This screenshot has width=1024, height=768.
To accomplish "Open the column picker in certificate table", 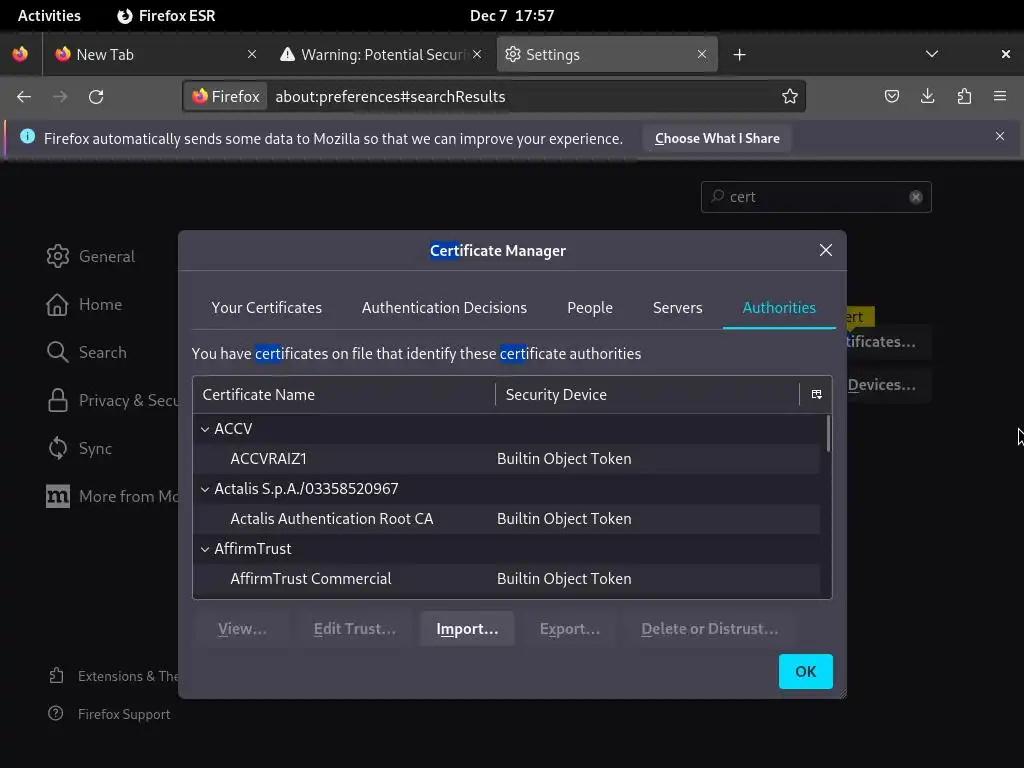I will (816, 394).
